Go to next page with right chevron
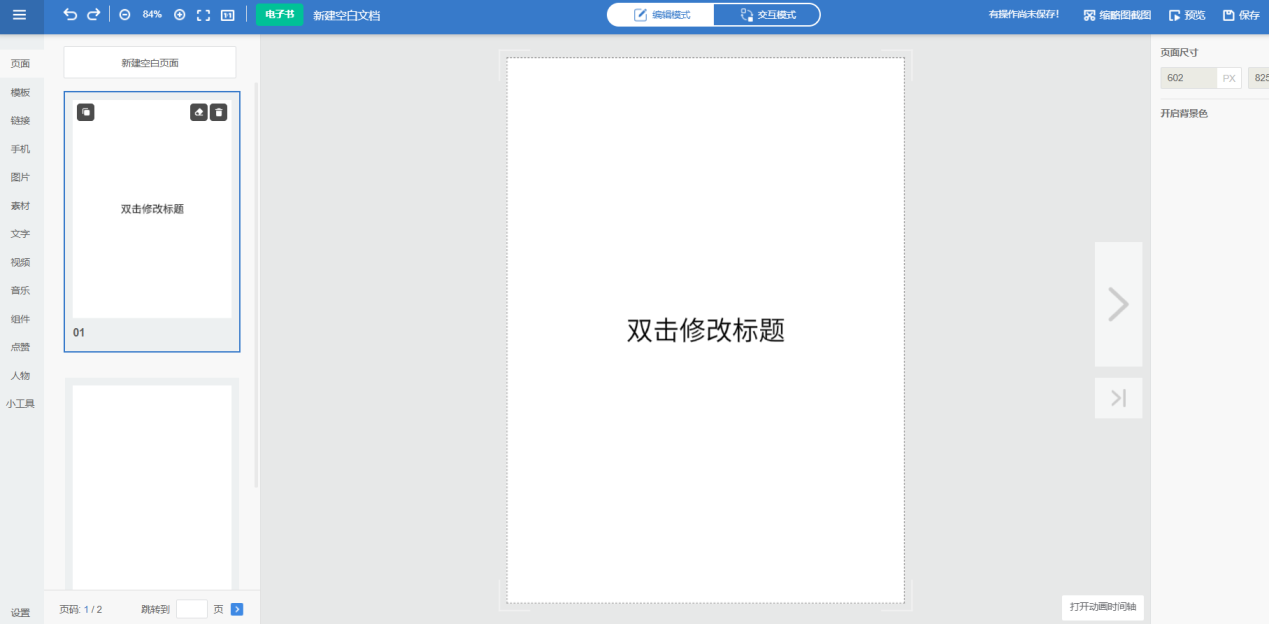This screenshot has height=624, width=1269. tap(1118, 304)
